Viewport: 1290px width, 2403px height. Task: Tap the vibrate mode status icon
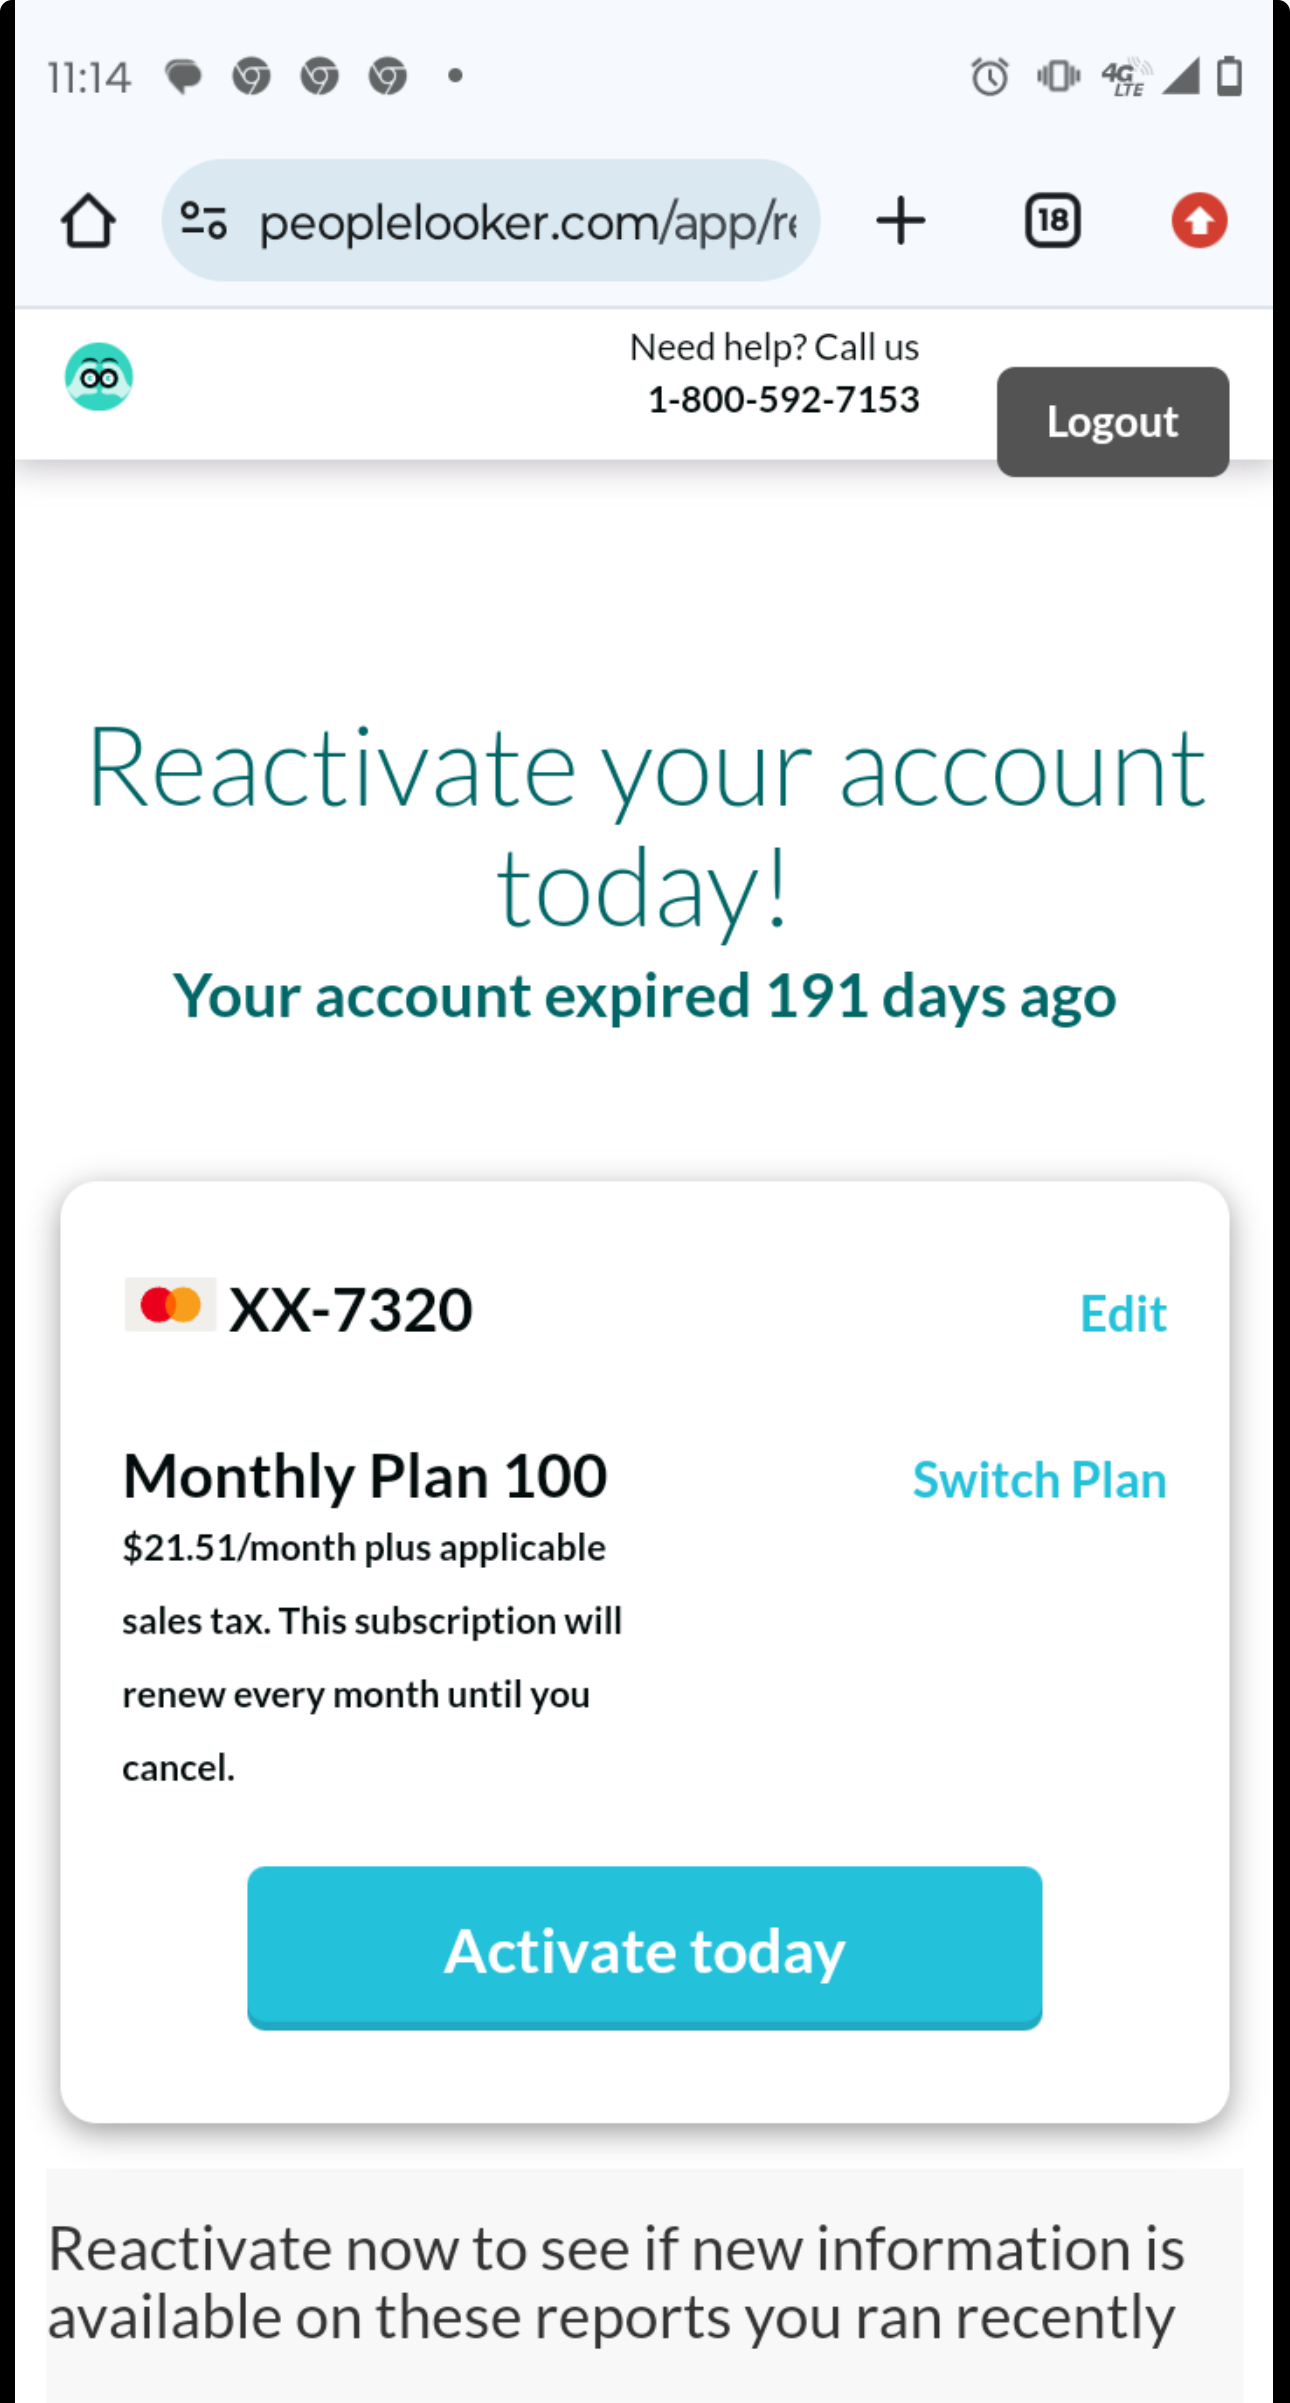click(1058, 76)
